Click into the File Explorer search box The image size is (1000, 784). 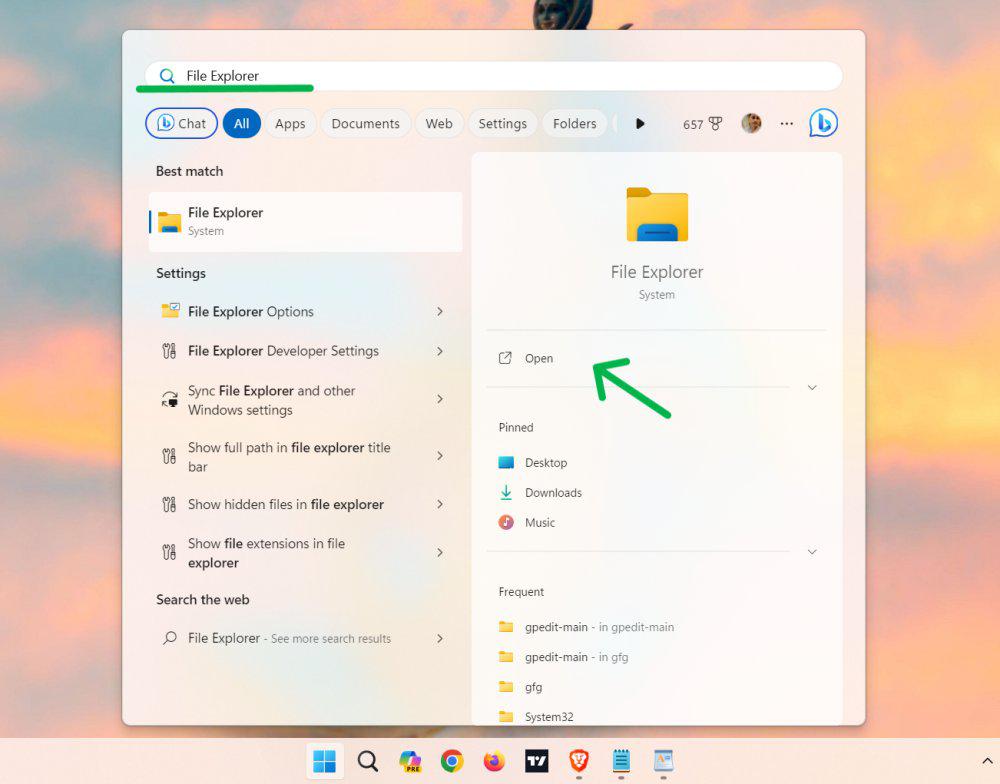[493, 76]
